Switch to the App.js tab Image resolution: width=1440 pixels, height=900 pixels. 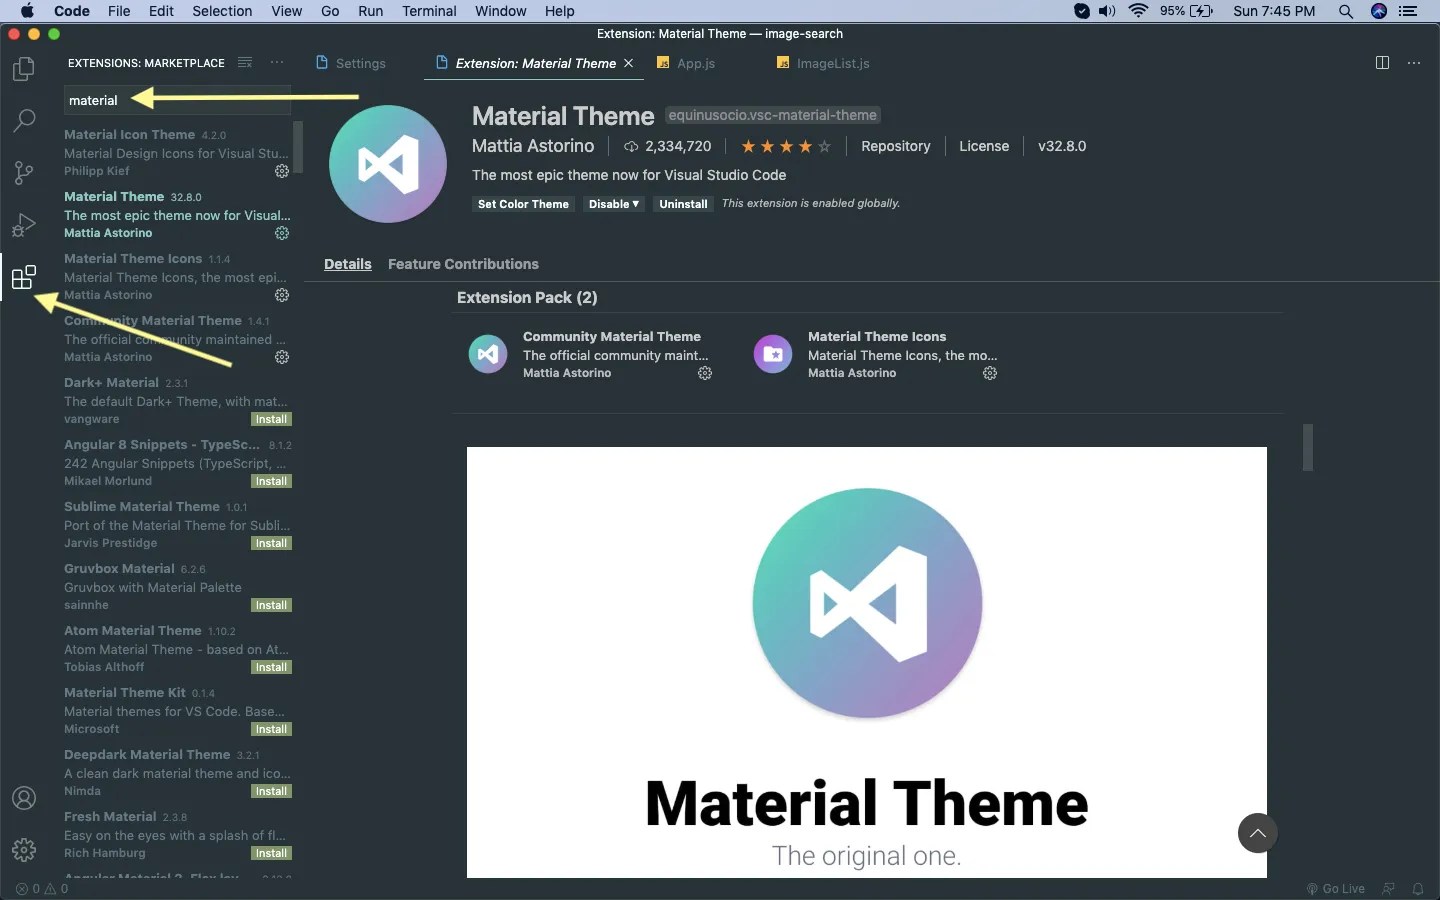695,63
